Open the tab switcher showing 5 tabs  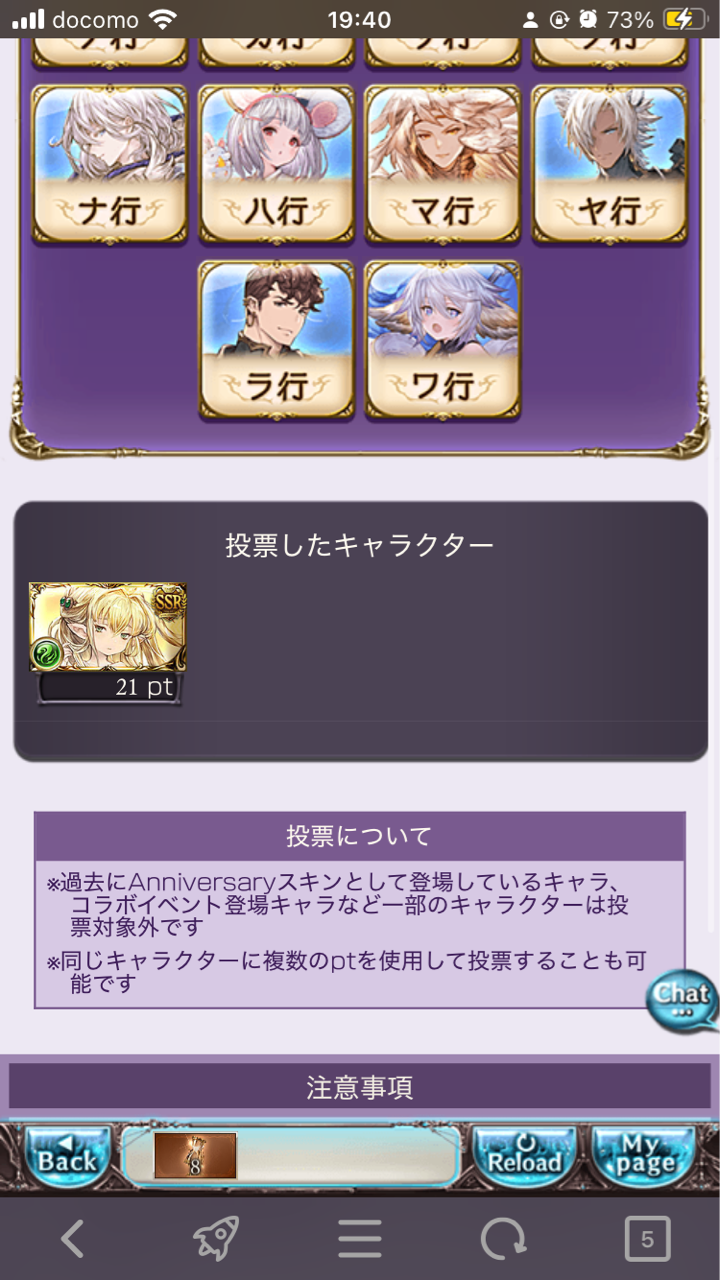tap(647, 1240)
